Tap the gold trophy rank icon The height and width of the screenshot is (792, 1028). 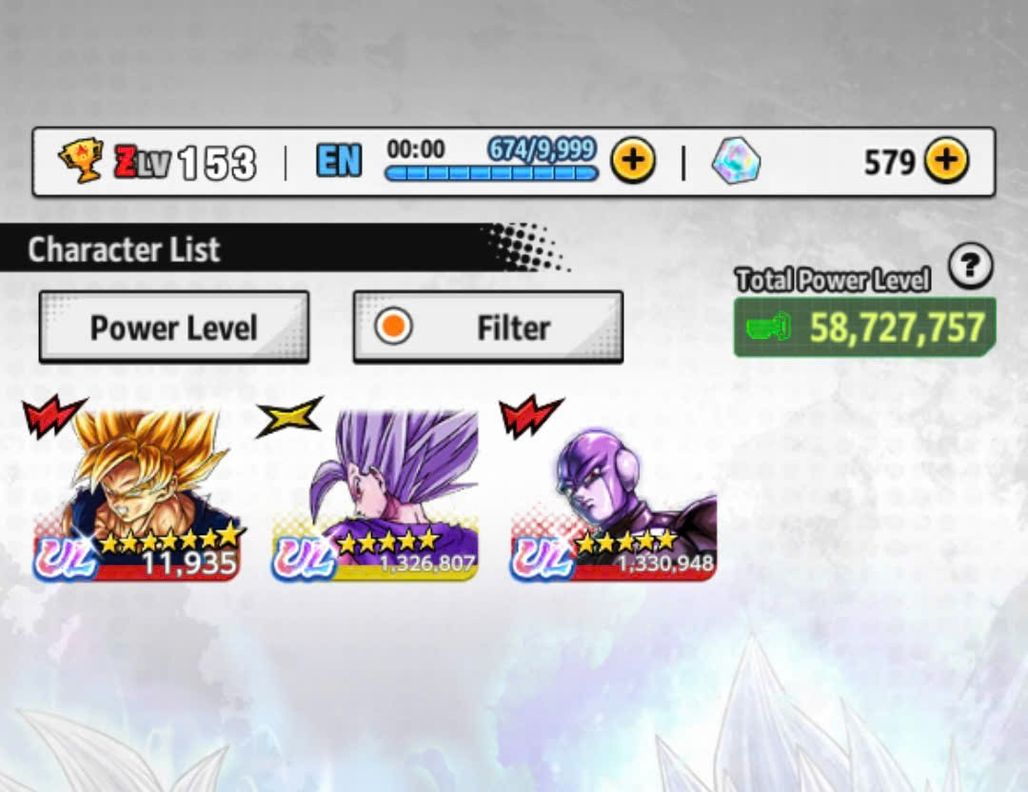click(x=81, y=161)
